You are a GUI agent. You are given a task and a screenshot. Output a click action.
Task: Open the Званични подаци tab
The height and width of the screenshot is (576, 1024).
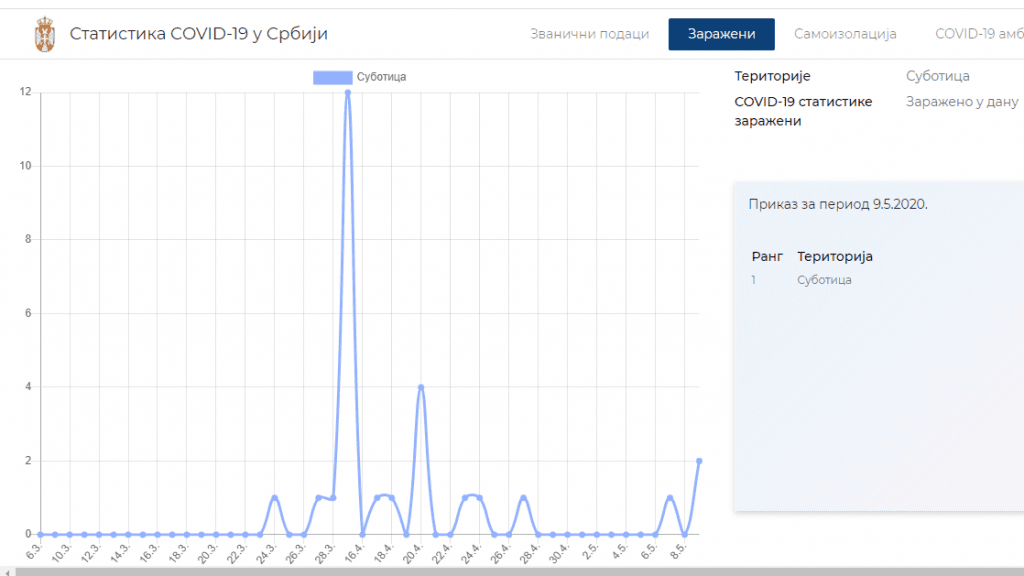[589, 34]
